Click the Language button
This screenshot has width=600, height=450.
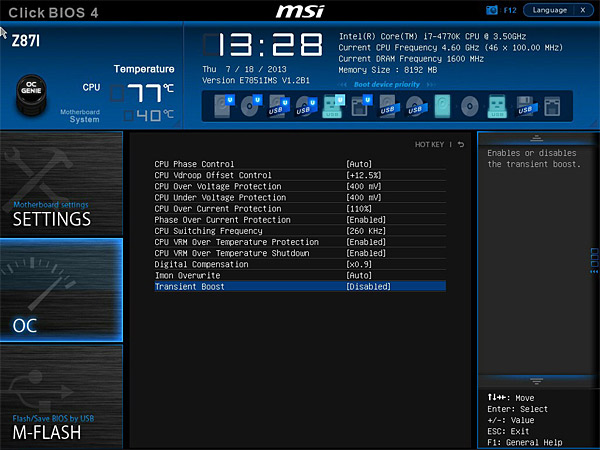pyautogui.click(x=549, y=10)
